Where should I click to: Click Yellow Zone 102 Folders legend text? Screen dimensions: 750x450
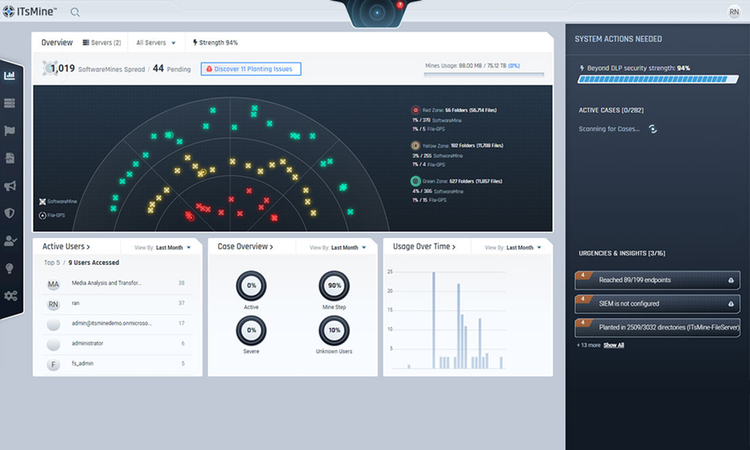pos(463,146)
